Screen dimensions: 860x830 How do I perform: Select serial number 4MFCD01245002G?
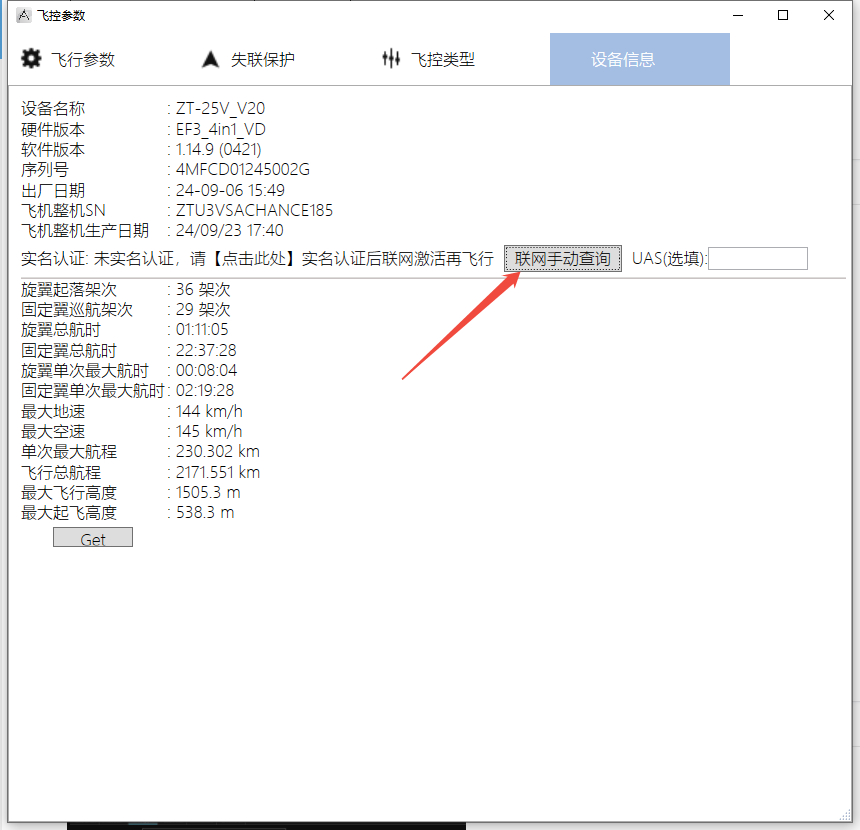242,170
